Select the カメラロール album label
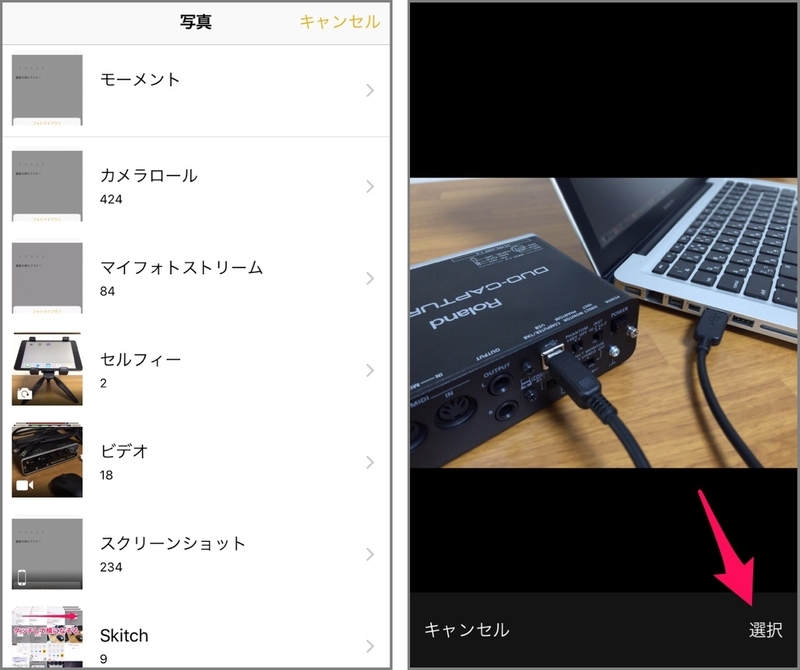The image size is (800, 670). [x=149, y=176]
